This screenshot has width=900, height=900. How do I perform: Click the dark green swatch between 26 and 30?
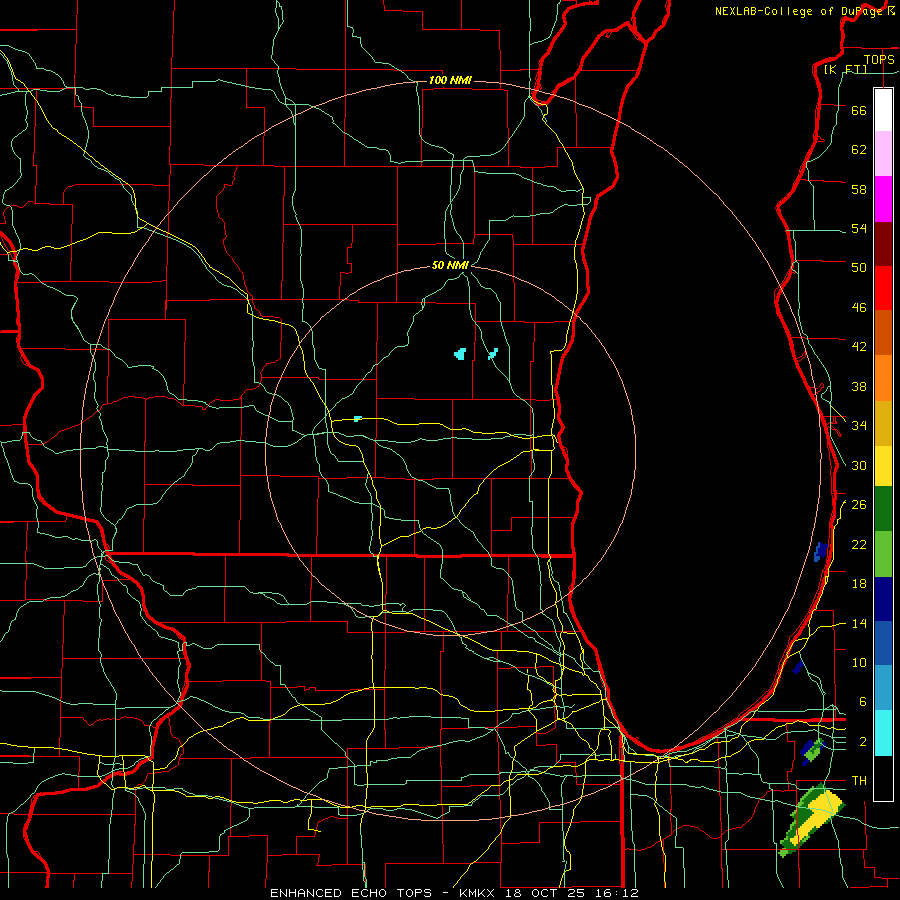point(883,509)
